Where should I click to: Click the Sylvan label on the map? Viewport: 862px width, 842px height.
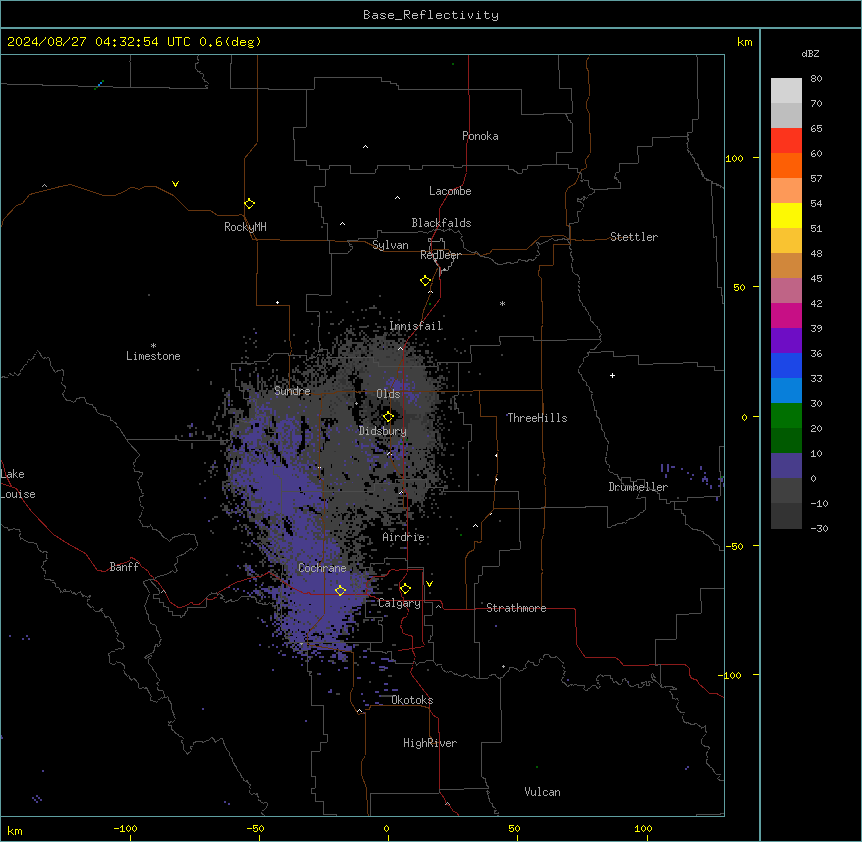pos(390,245)
